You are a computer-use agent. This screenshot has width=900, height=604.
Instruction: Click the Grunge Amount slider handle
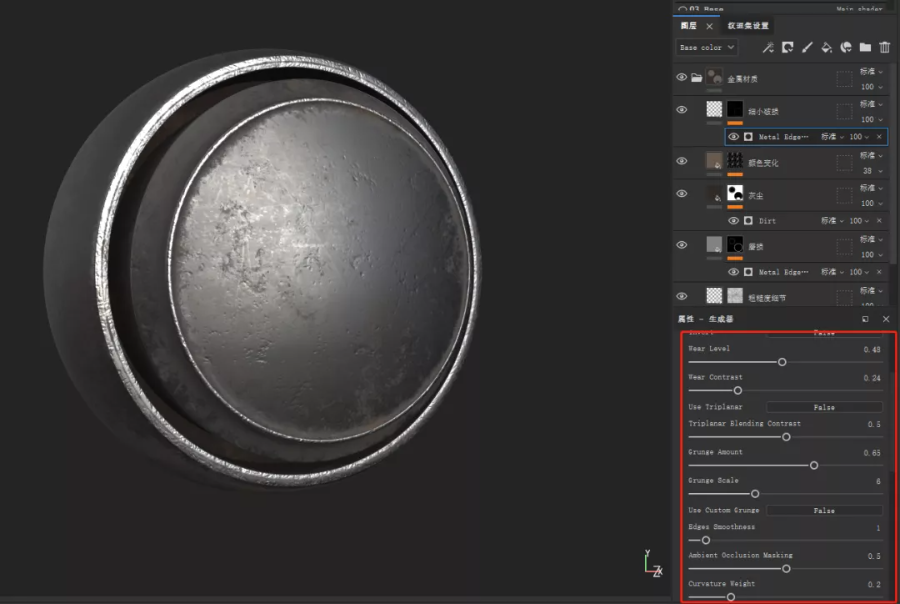coord(814,466)
